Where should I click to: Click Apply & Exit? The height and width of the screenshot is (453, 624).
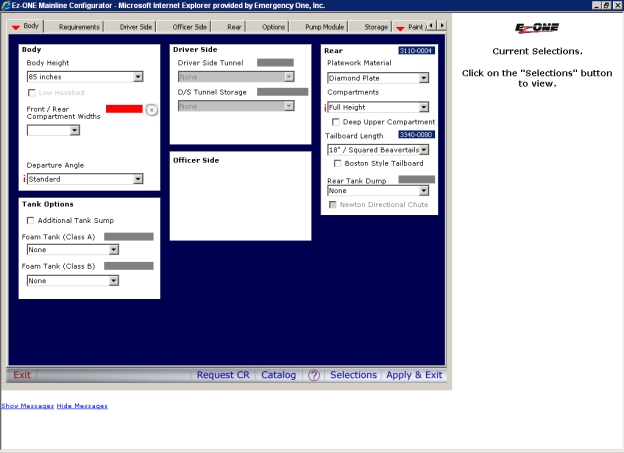click(x=414, y=375)
